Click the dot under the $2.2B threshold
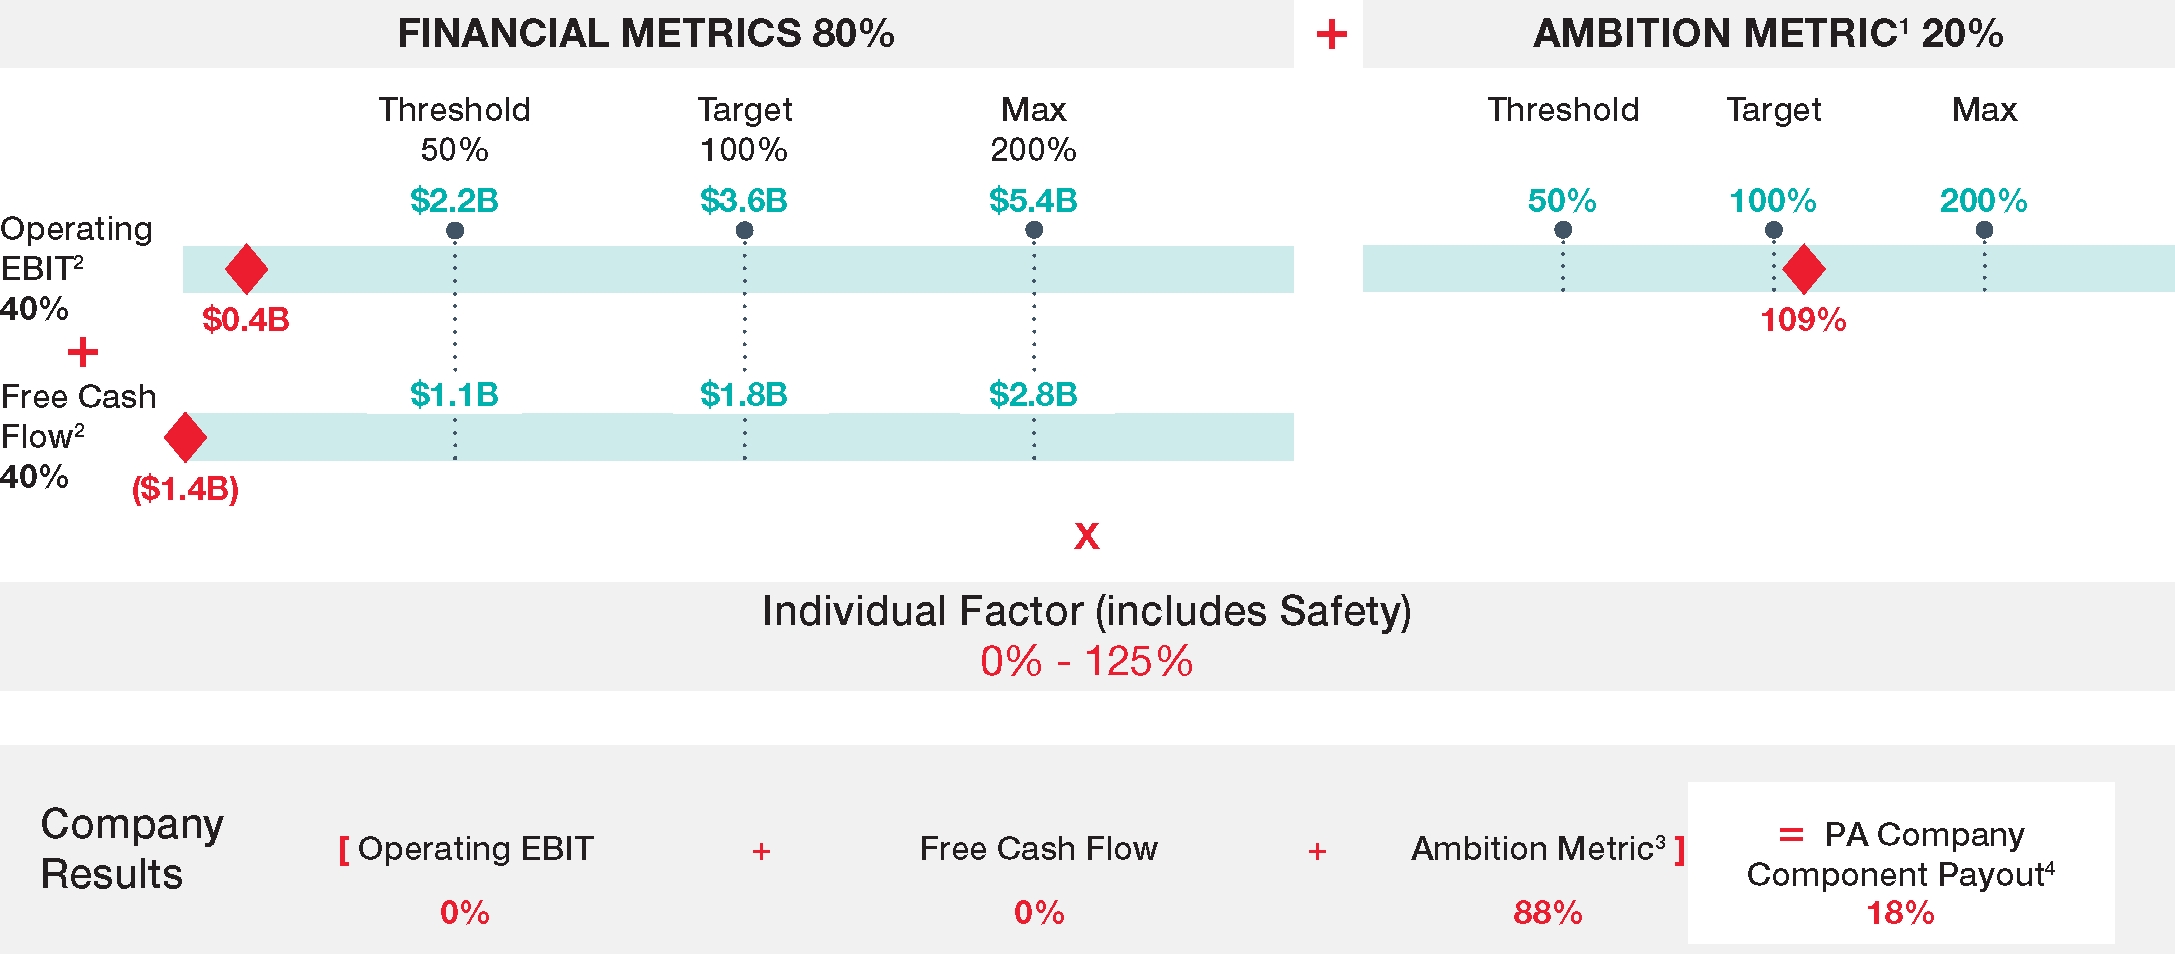Screen dimensions: 2175x954 [x=455, y=231]
